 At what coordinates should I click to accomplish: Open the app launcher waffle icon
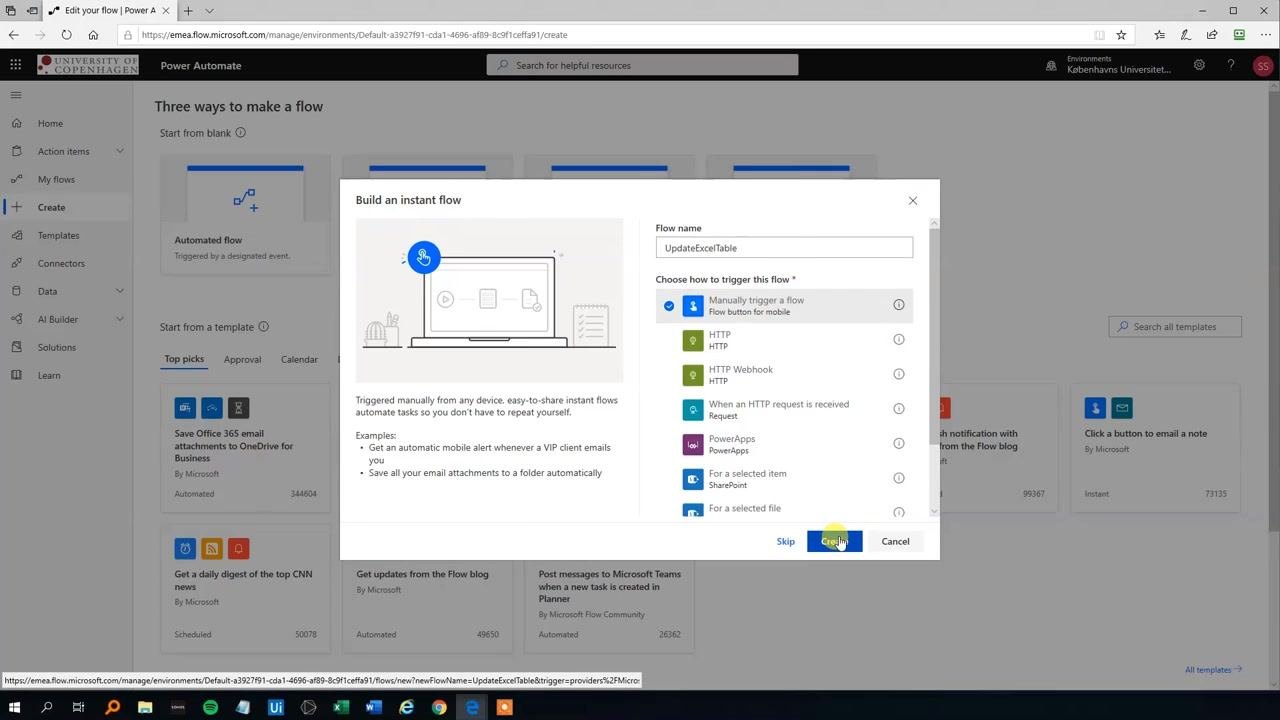15,65
